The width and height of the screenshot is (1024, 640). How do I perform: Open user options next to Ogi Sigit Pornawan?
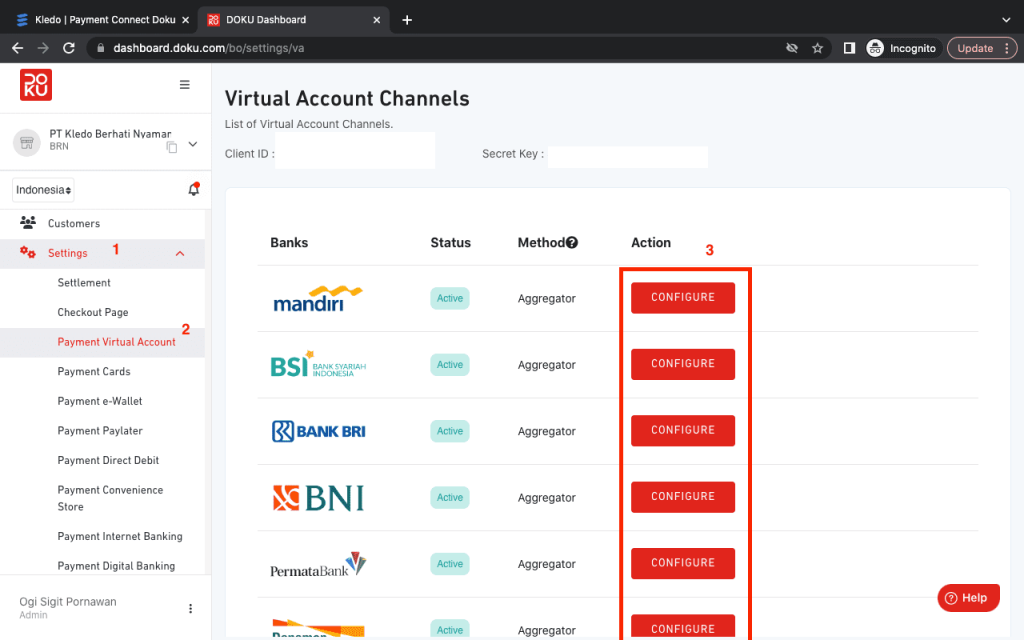pos(191,609)
